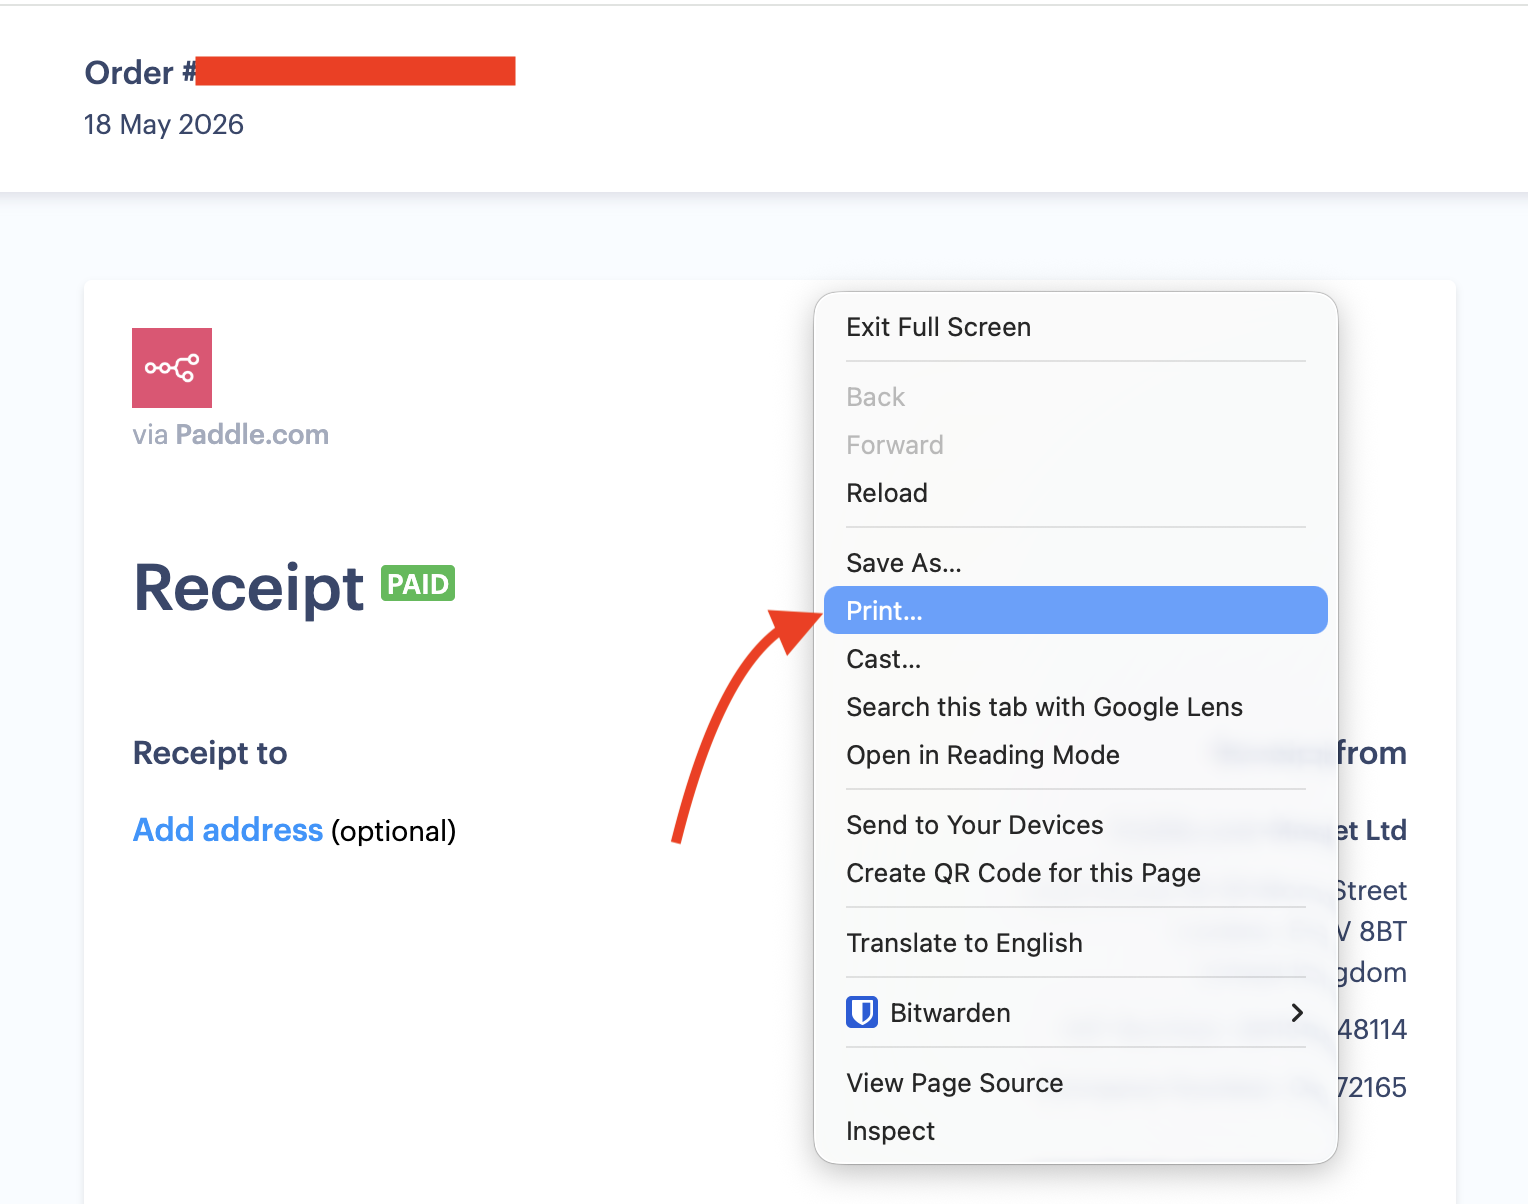This screenshot has height=1204, width=1528.
Task: Select Translate to English
Action: coord(1076,943)
